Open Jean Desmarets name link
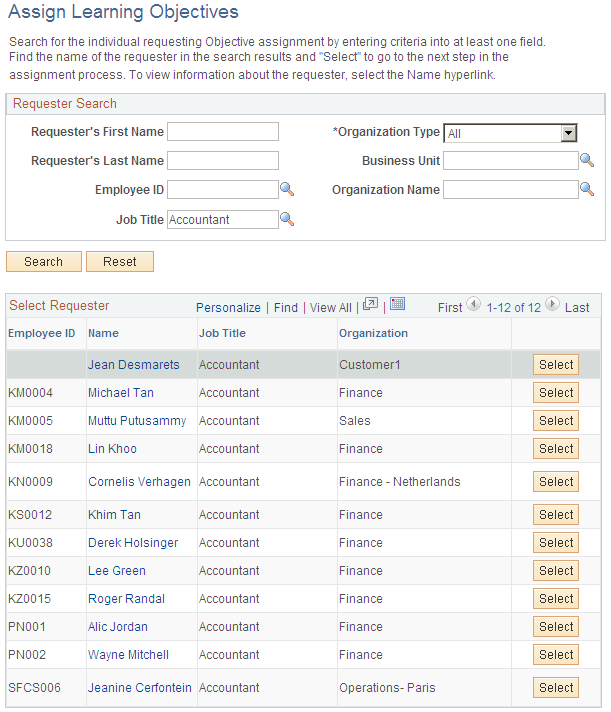 click(133, 365)
